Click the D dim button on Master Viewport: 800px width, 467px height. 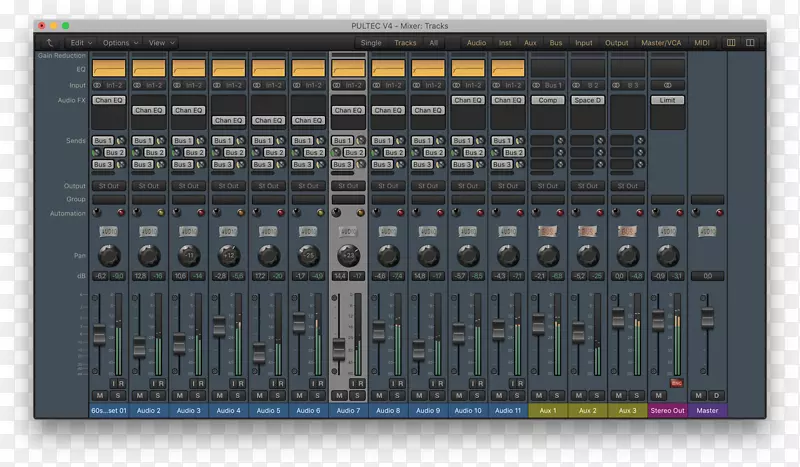[715, 395]
